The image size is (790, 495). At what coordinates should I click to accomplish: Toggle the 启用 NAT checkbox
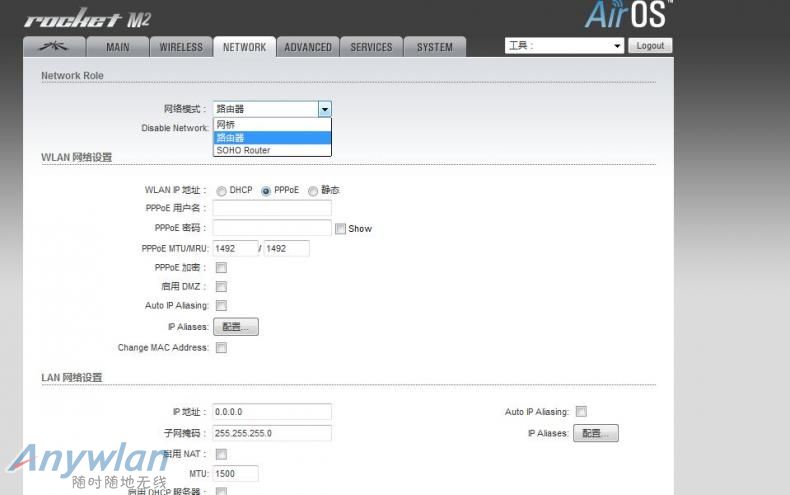point(221,454)
